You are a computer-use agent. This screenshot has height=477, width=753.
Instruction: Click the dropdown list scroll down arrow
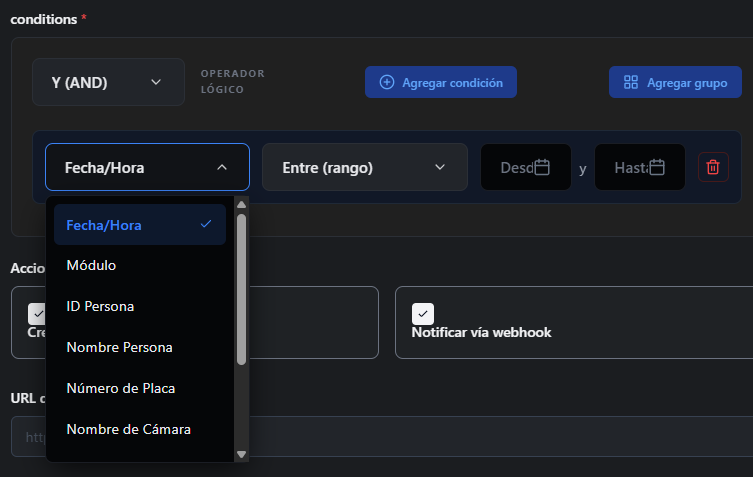tap(242, 454)
